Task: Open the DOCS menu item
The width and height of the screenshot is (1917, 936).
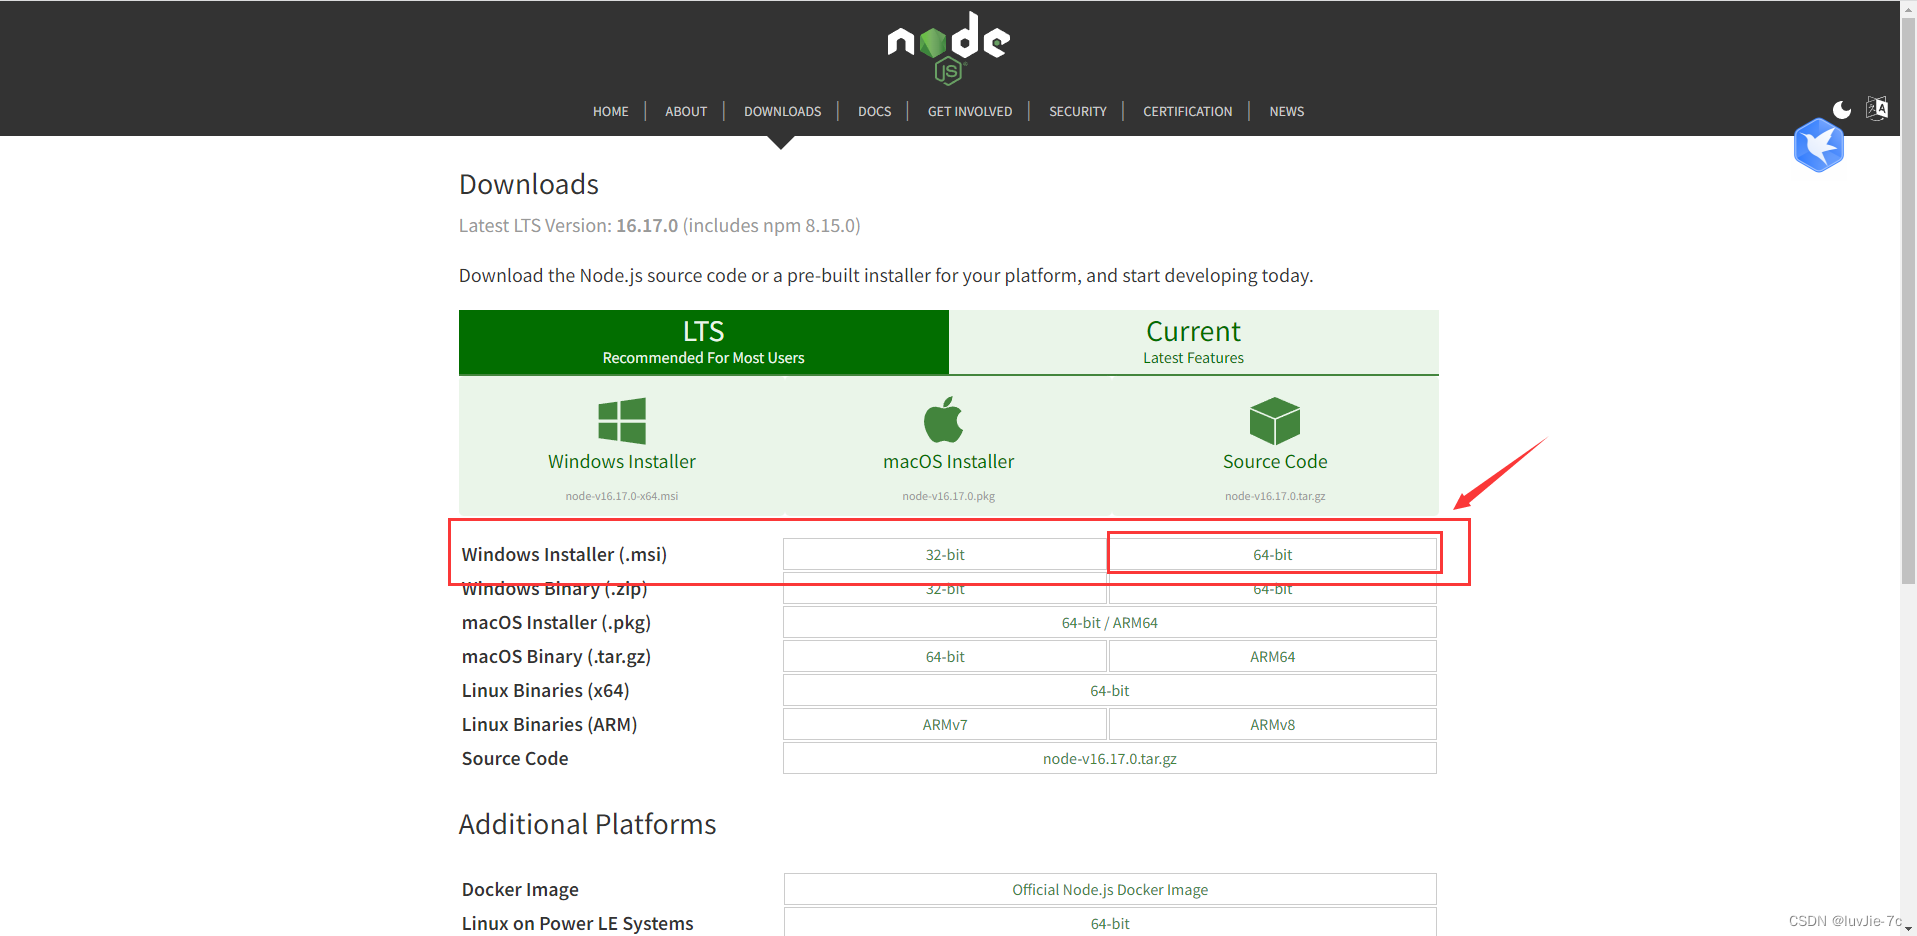Action: pos(873,111)
